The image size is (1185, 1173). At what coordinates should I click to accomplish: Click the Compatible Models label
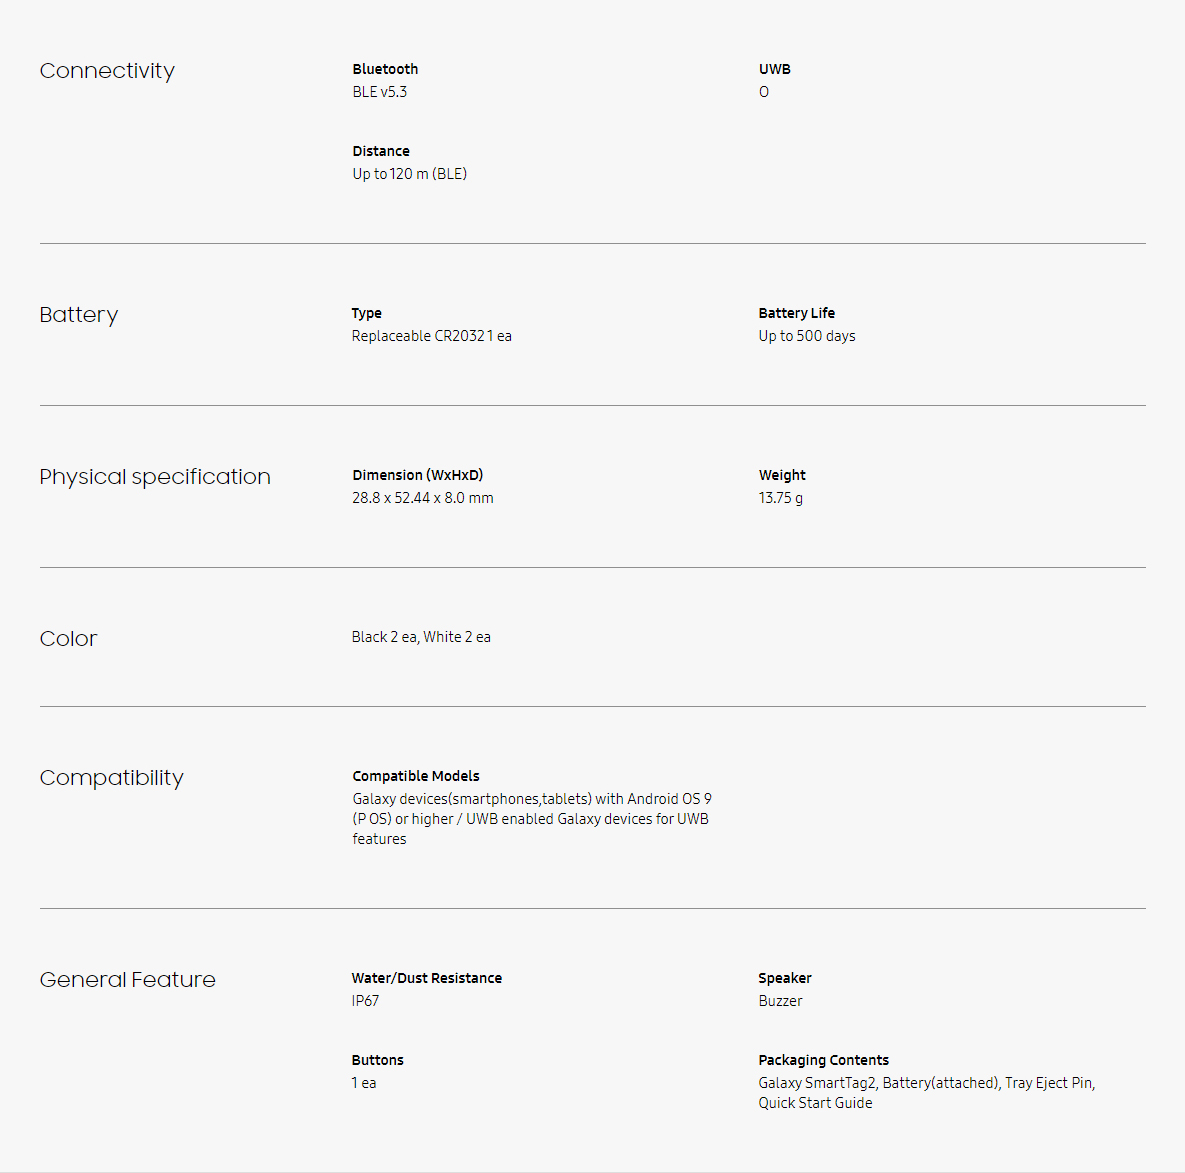(x=416, y=776)
